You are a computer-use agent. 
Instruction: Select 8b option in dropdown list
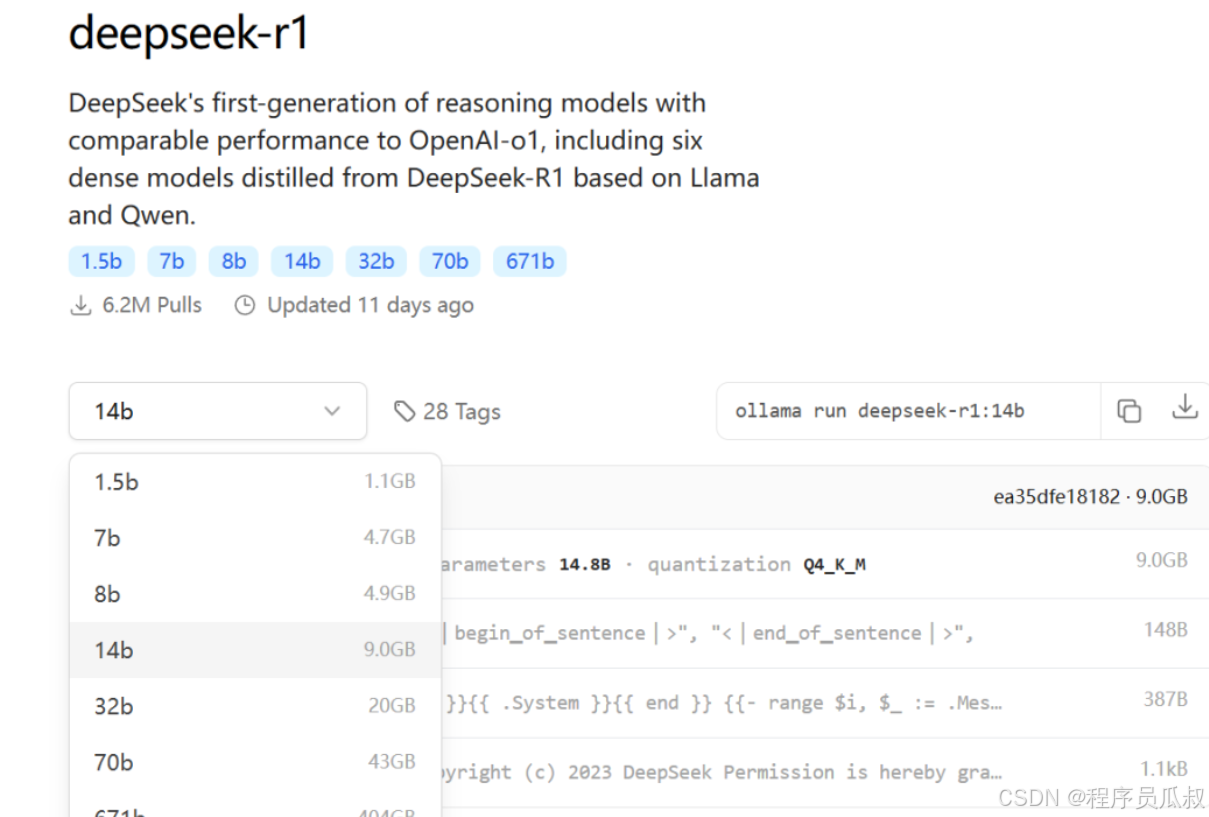coord(255,594)
